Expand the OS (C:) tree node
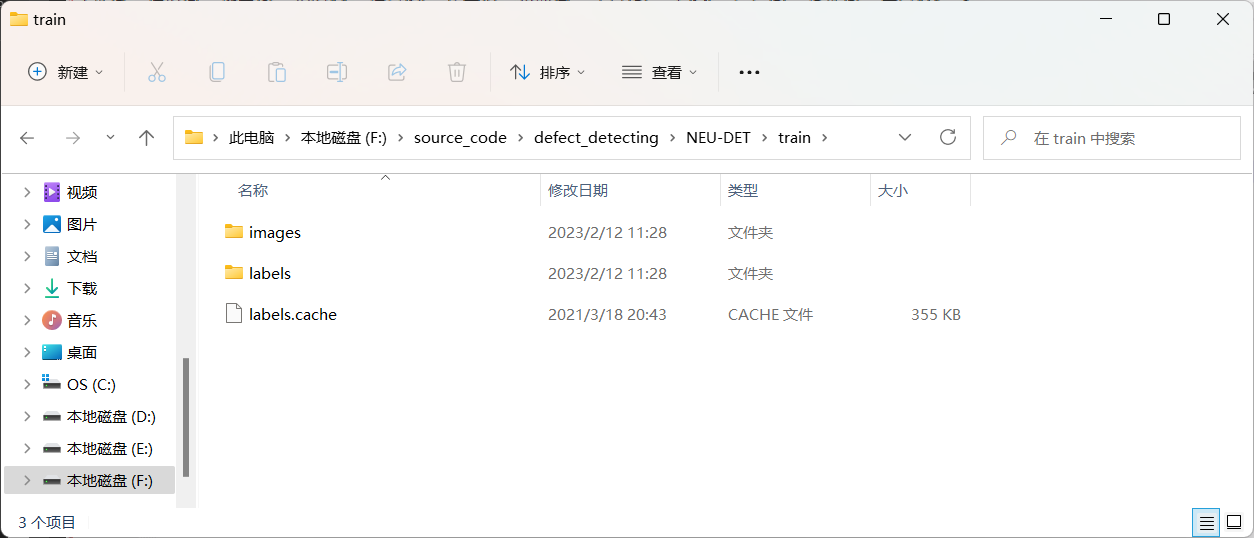The height and width of the screenshot is (538, 1254). click(x=26, y=384)
